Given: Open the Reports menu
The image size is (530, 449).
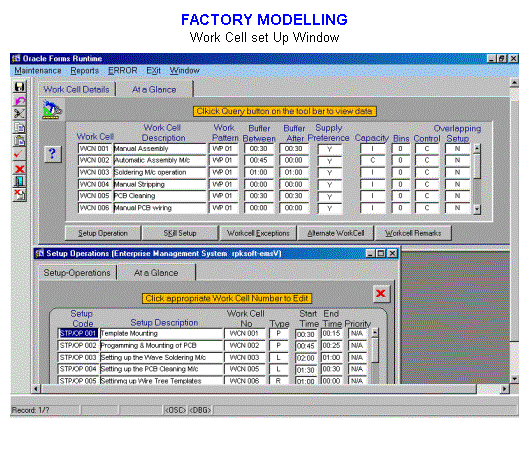Looking at the screenshot, I should point(85,71).
